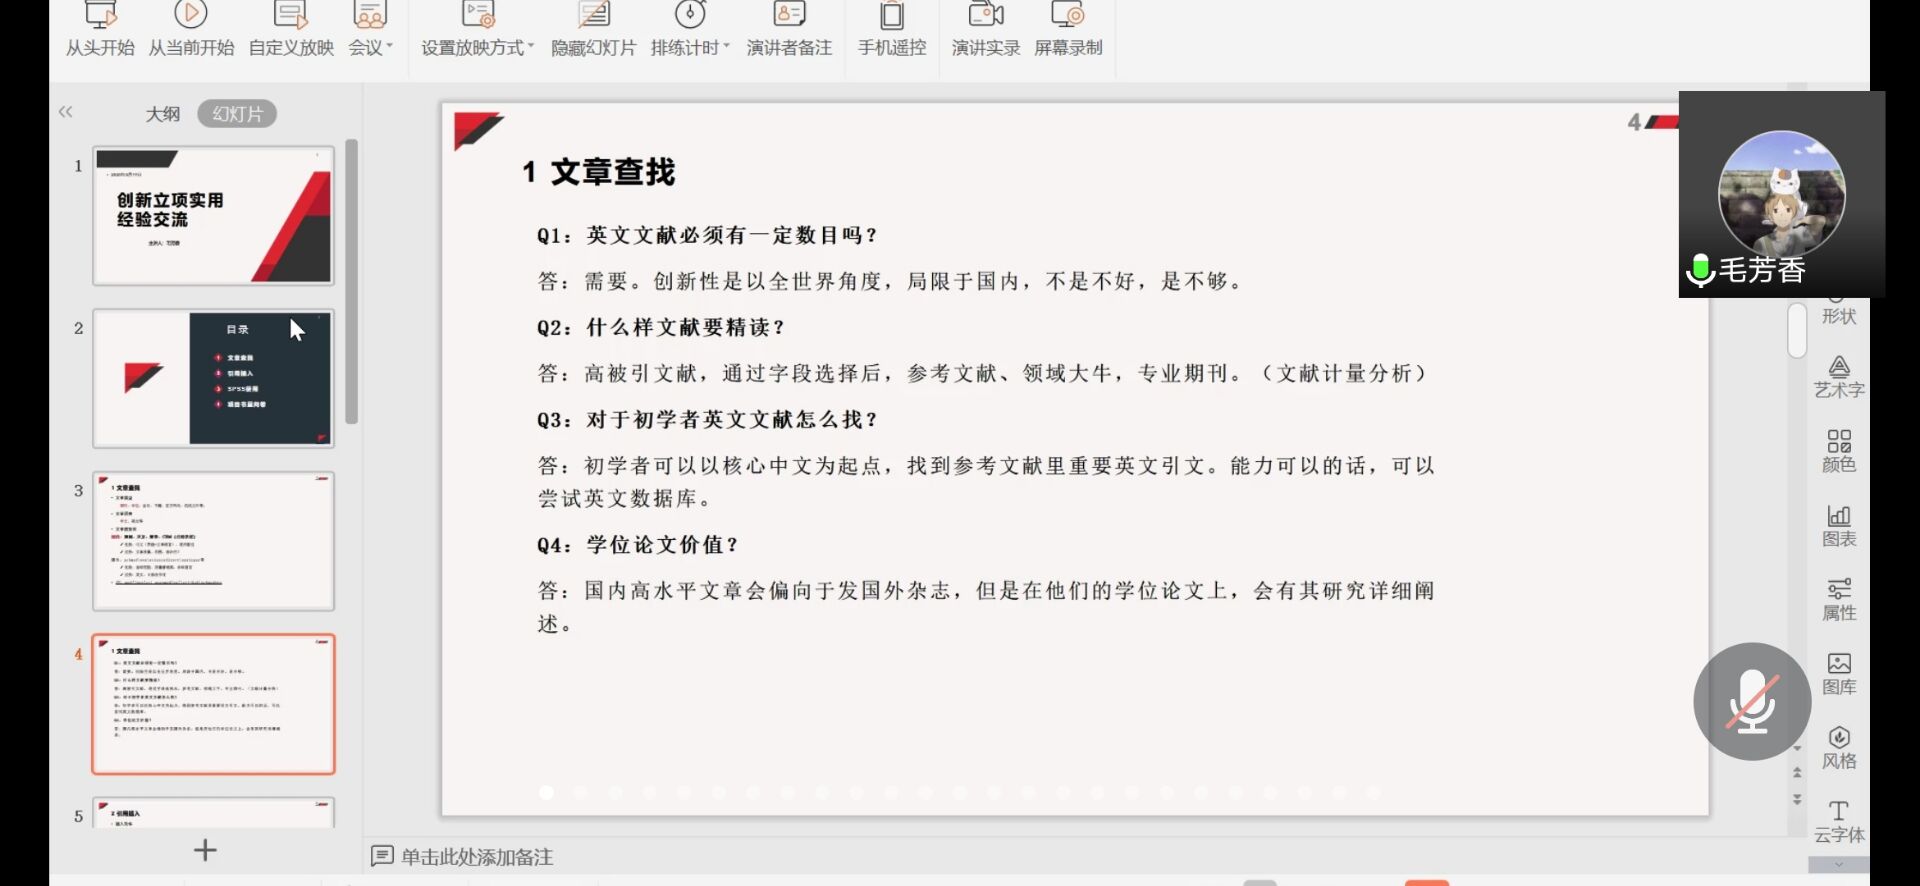Screen dimensions: 1920x886
Task: Collapse the slide thumbnail panel
Action: [66, 112]
